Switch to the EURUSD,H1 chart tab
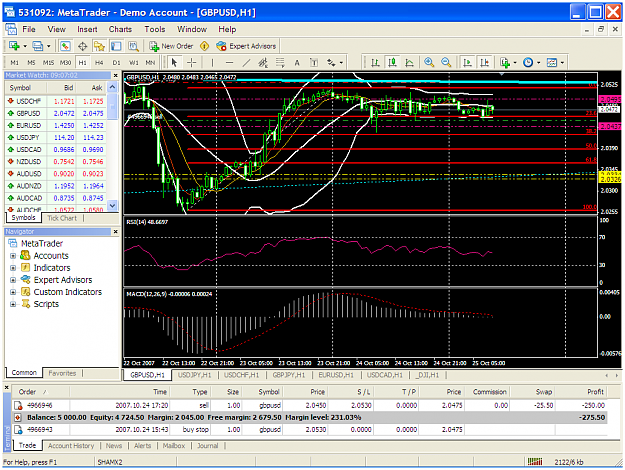 (336, 375)
